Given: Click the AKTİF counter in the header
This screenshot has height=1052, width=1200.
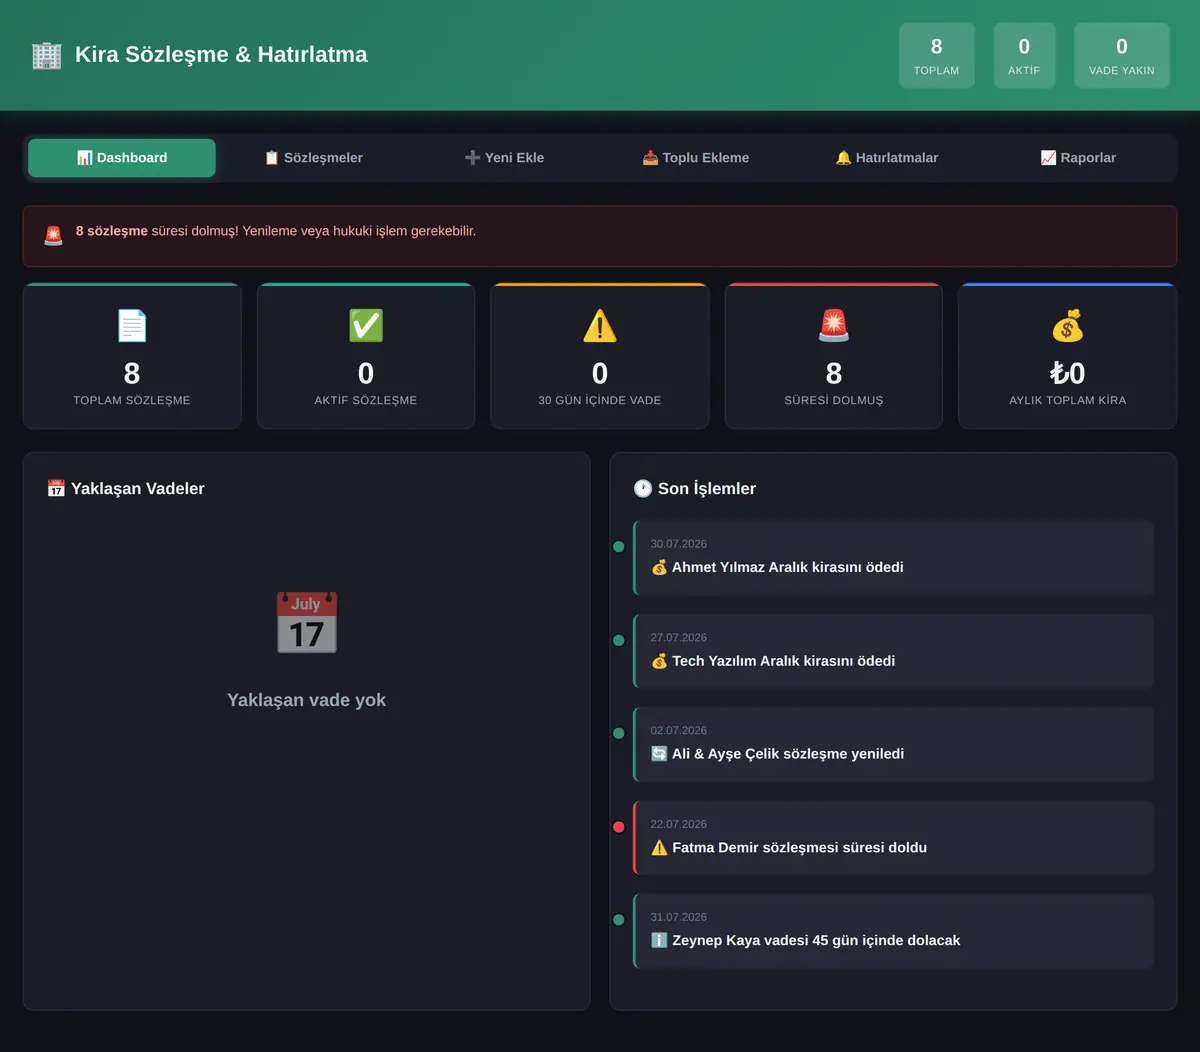Looking at the screenshot, I should (1024, 56).
